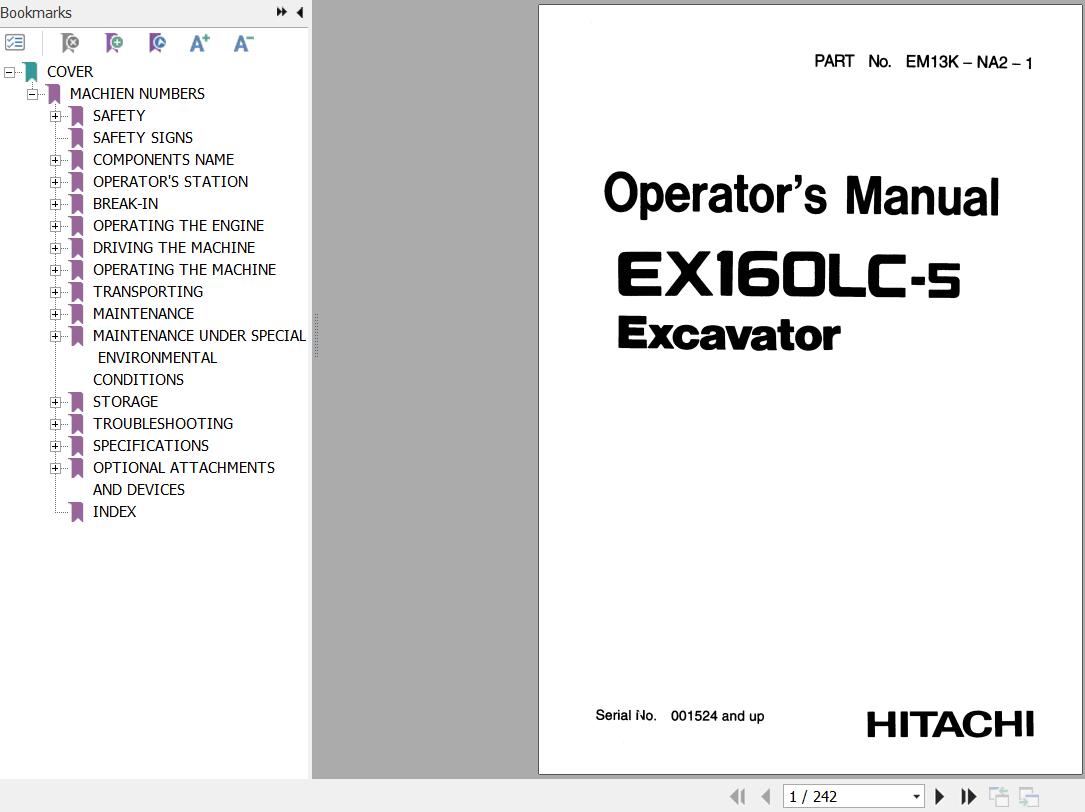Screen dimensions: 1085x812
Task: Collapse the COVER bookmark tree
Action: pos(9,72)
